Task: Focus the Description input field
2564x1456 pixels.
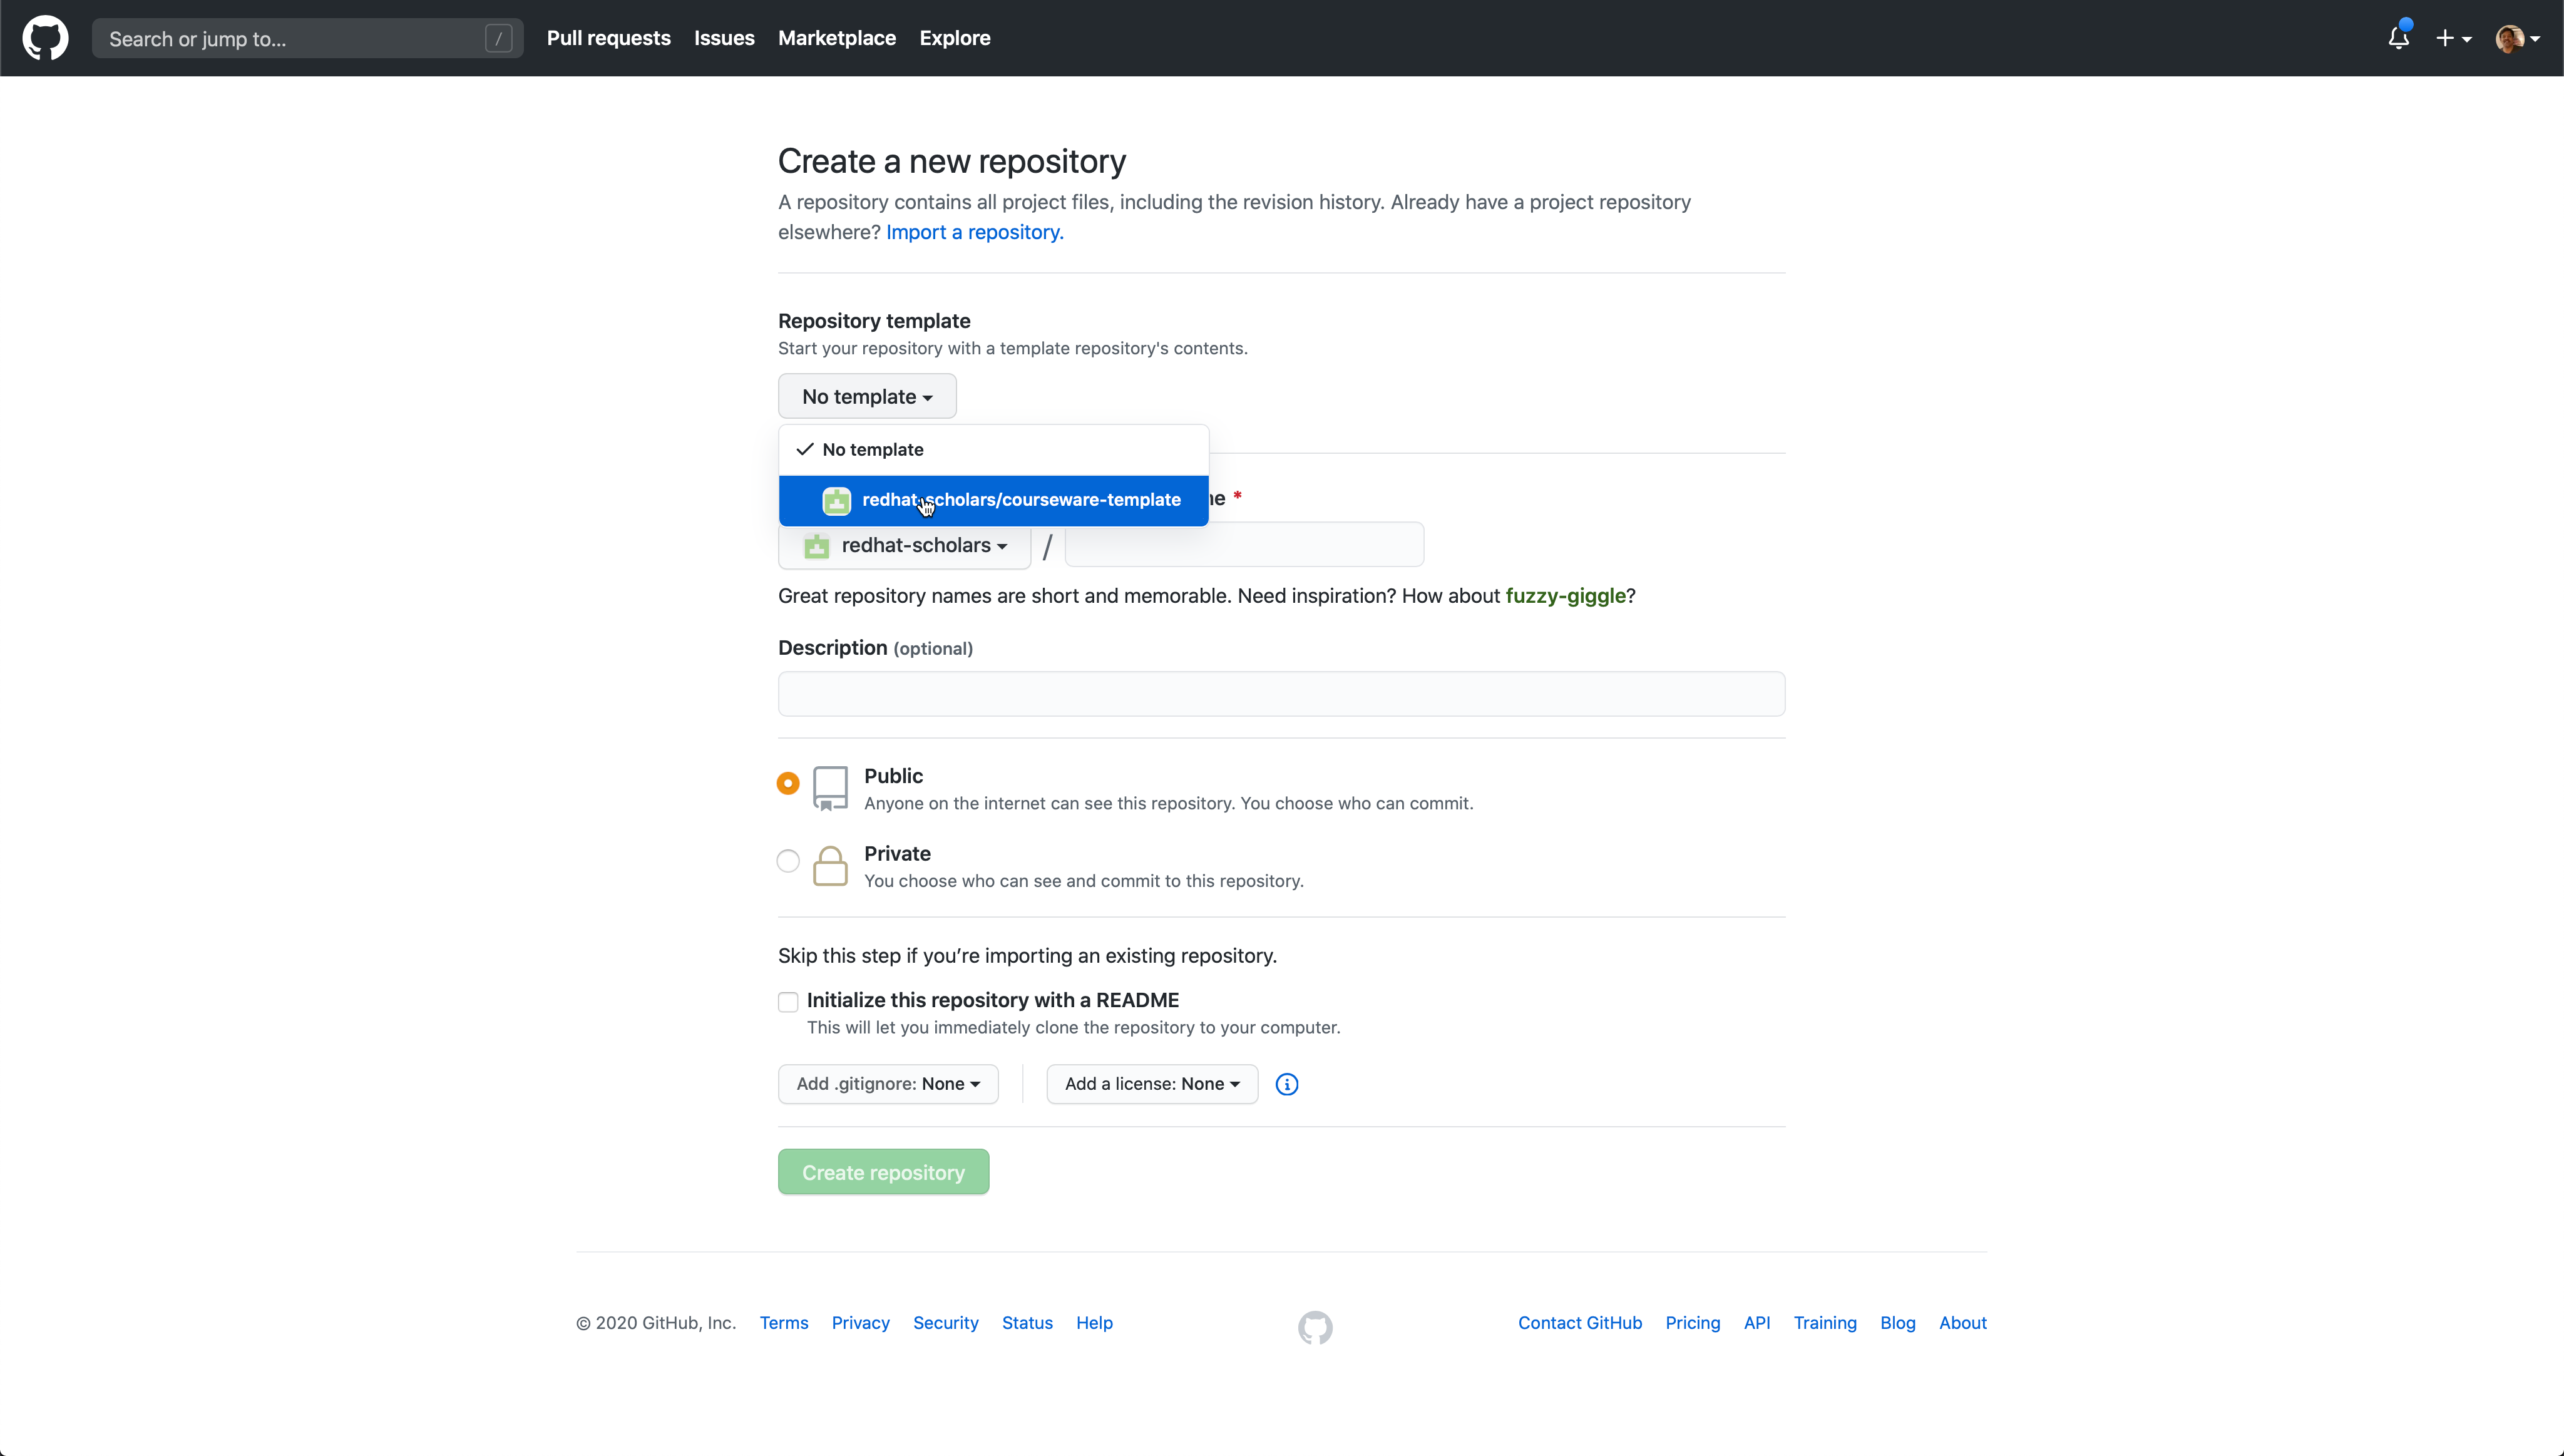Action: tap(1281, 694)
